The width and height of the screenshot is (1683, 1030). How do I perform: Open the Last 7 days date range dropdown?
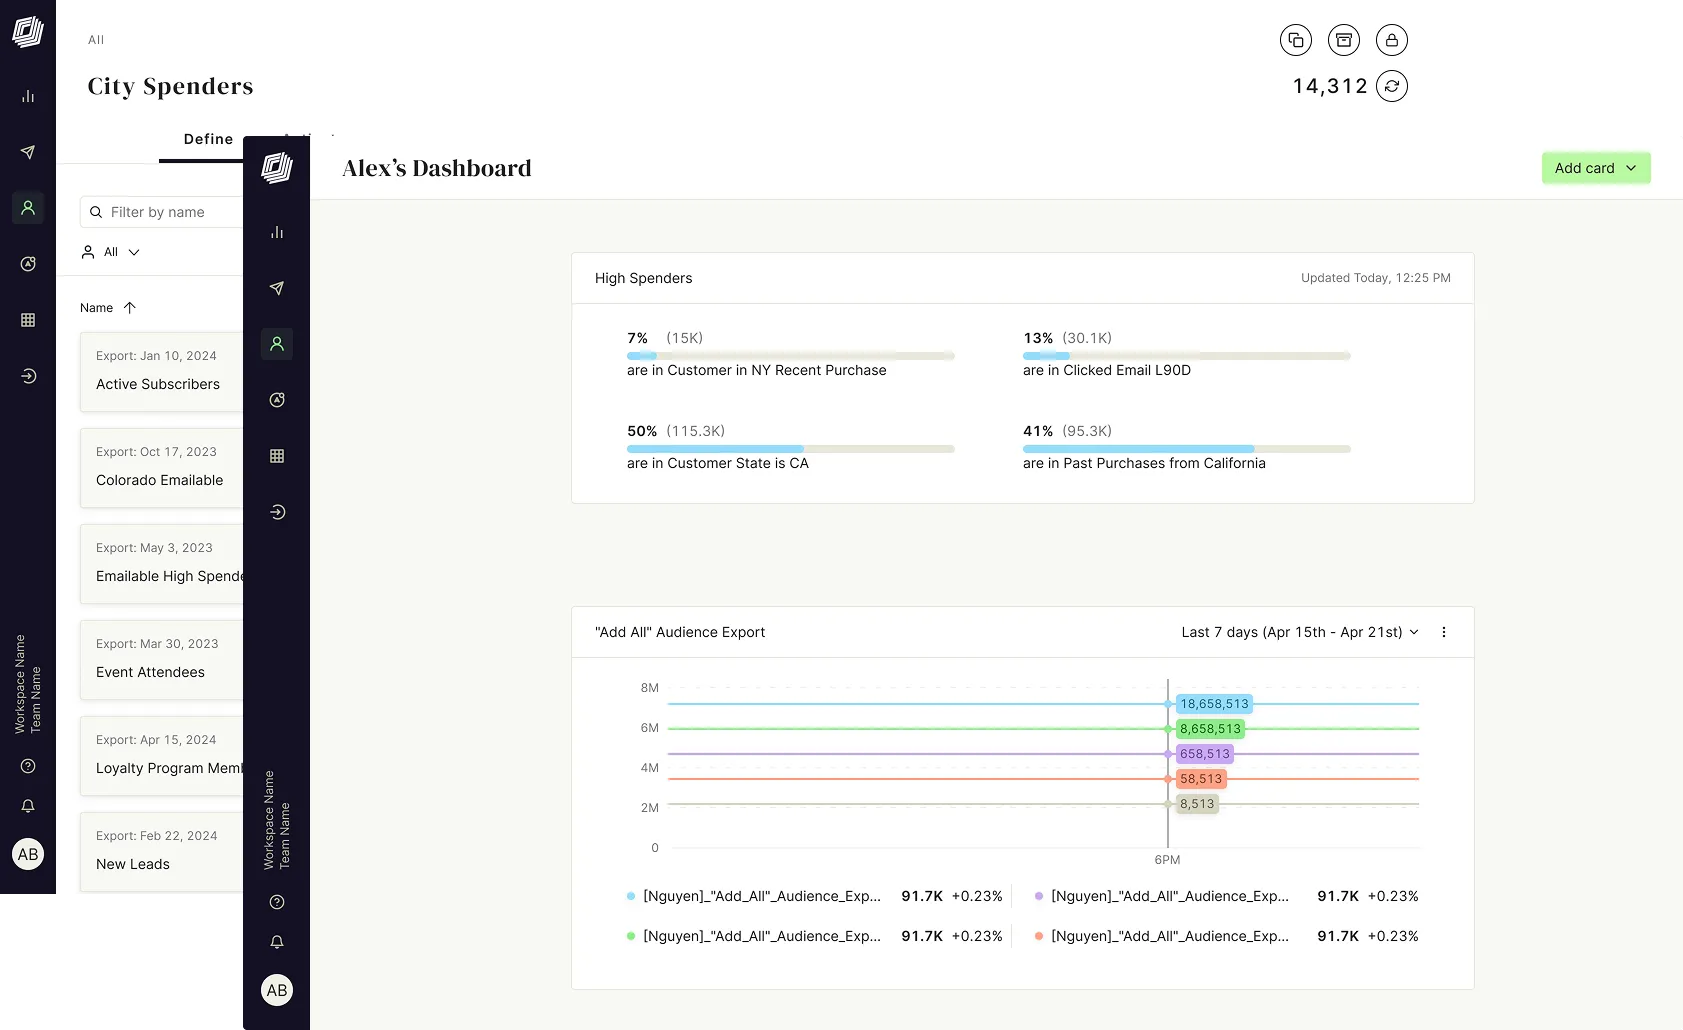click(1299, 632)
